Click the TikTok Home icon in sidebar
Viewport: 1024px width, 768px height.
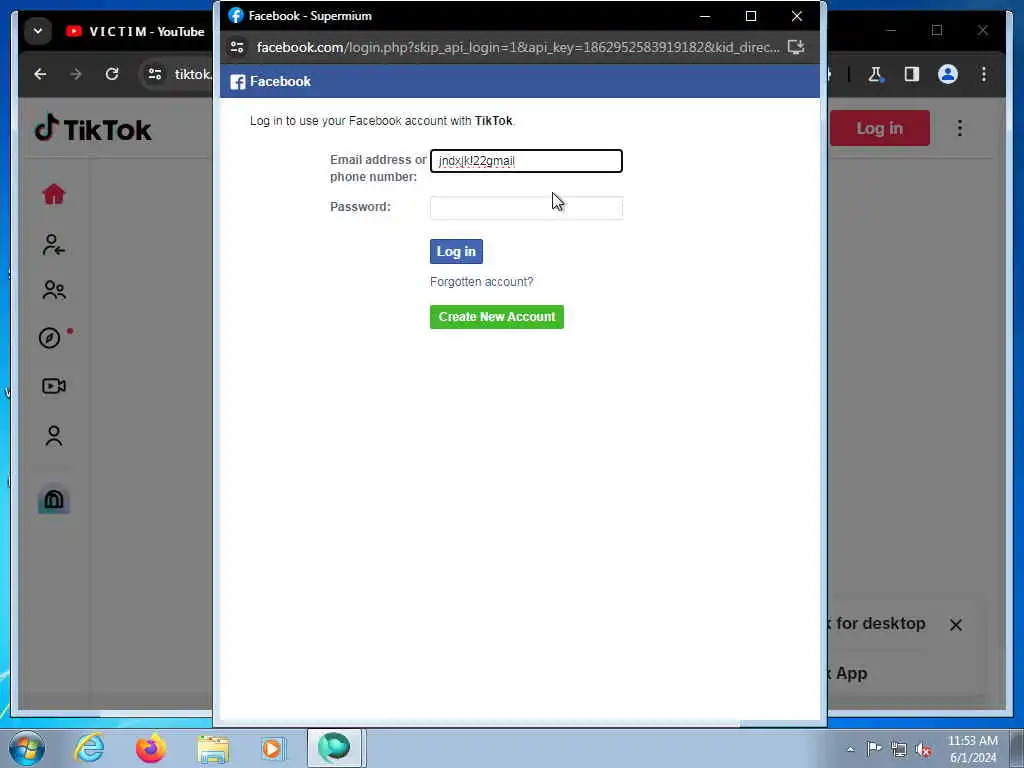[x=54, y=195]
